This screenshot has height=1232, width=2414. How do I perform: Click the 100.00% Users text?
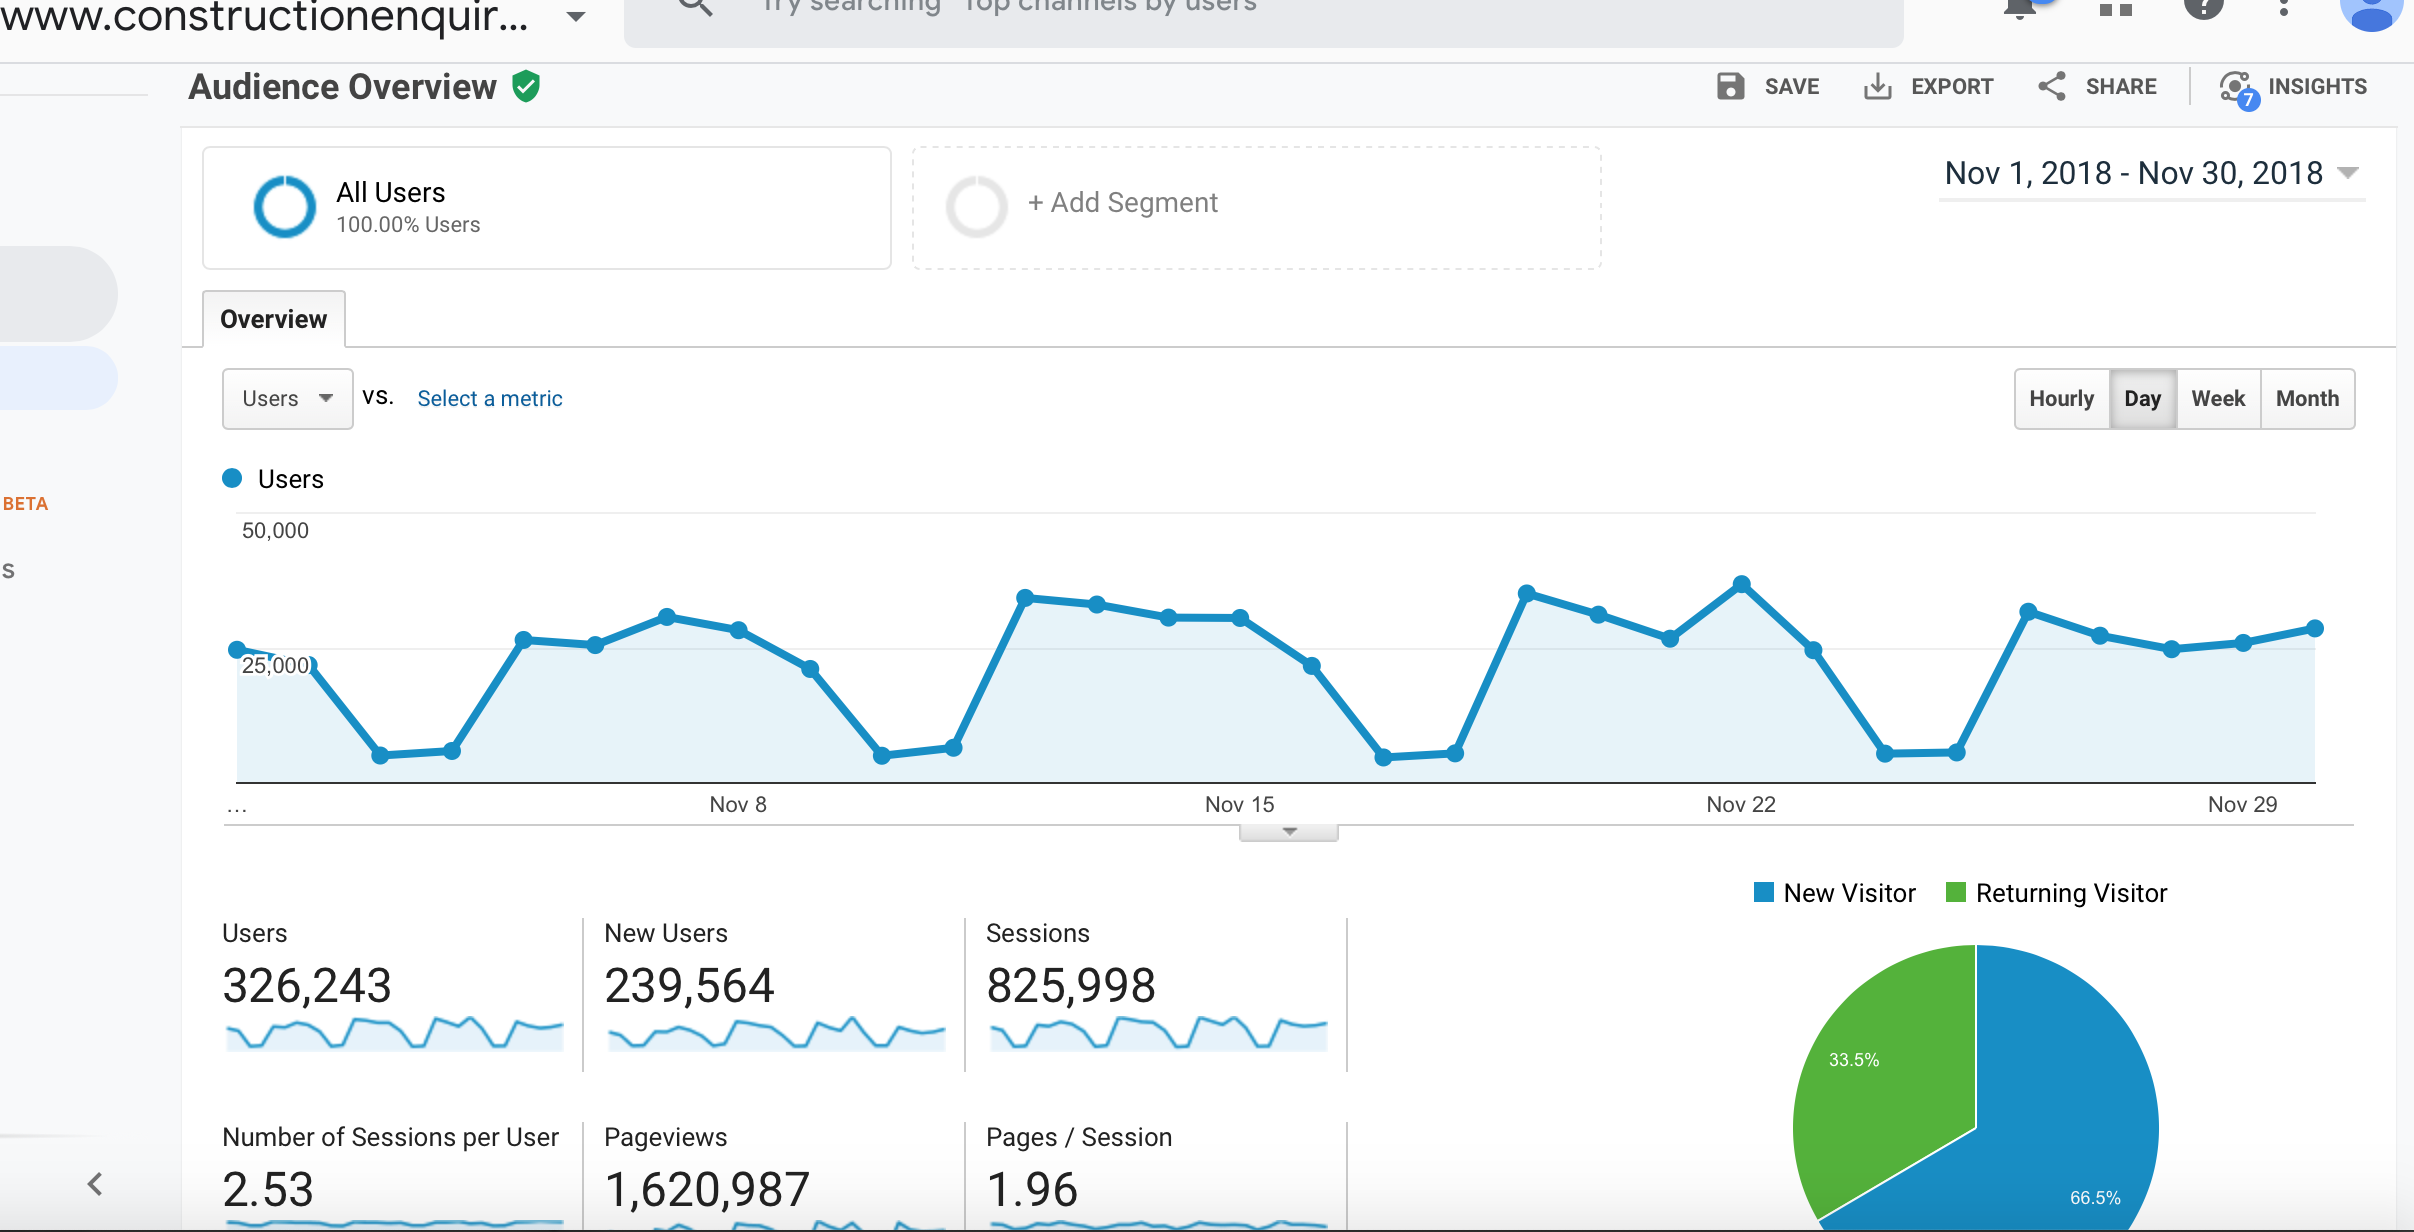tap(408, 225)
